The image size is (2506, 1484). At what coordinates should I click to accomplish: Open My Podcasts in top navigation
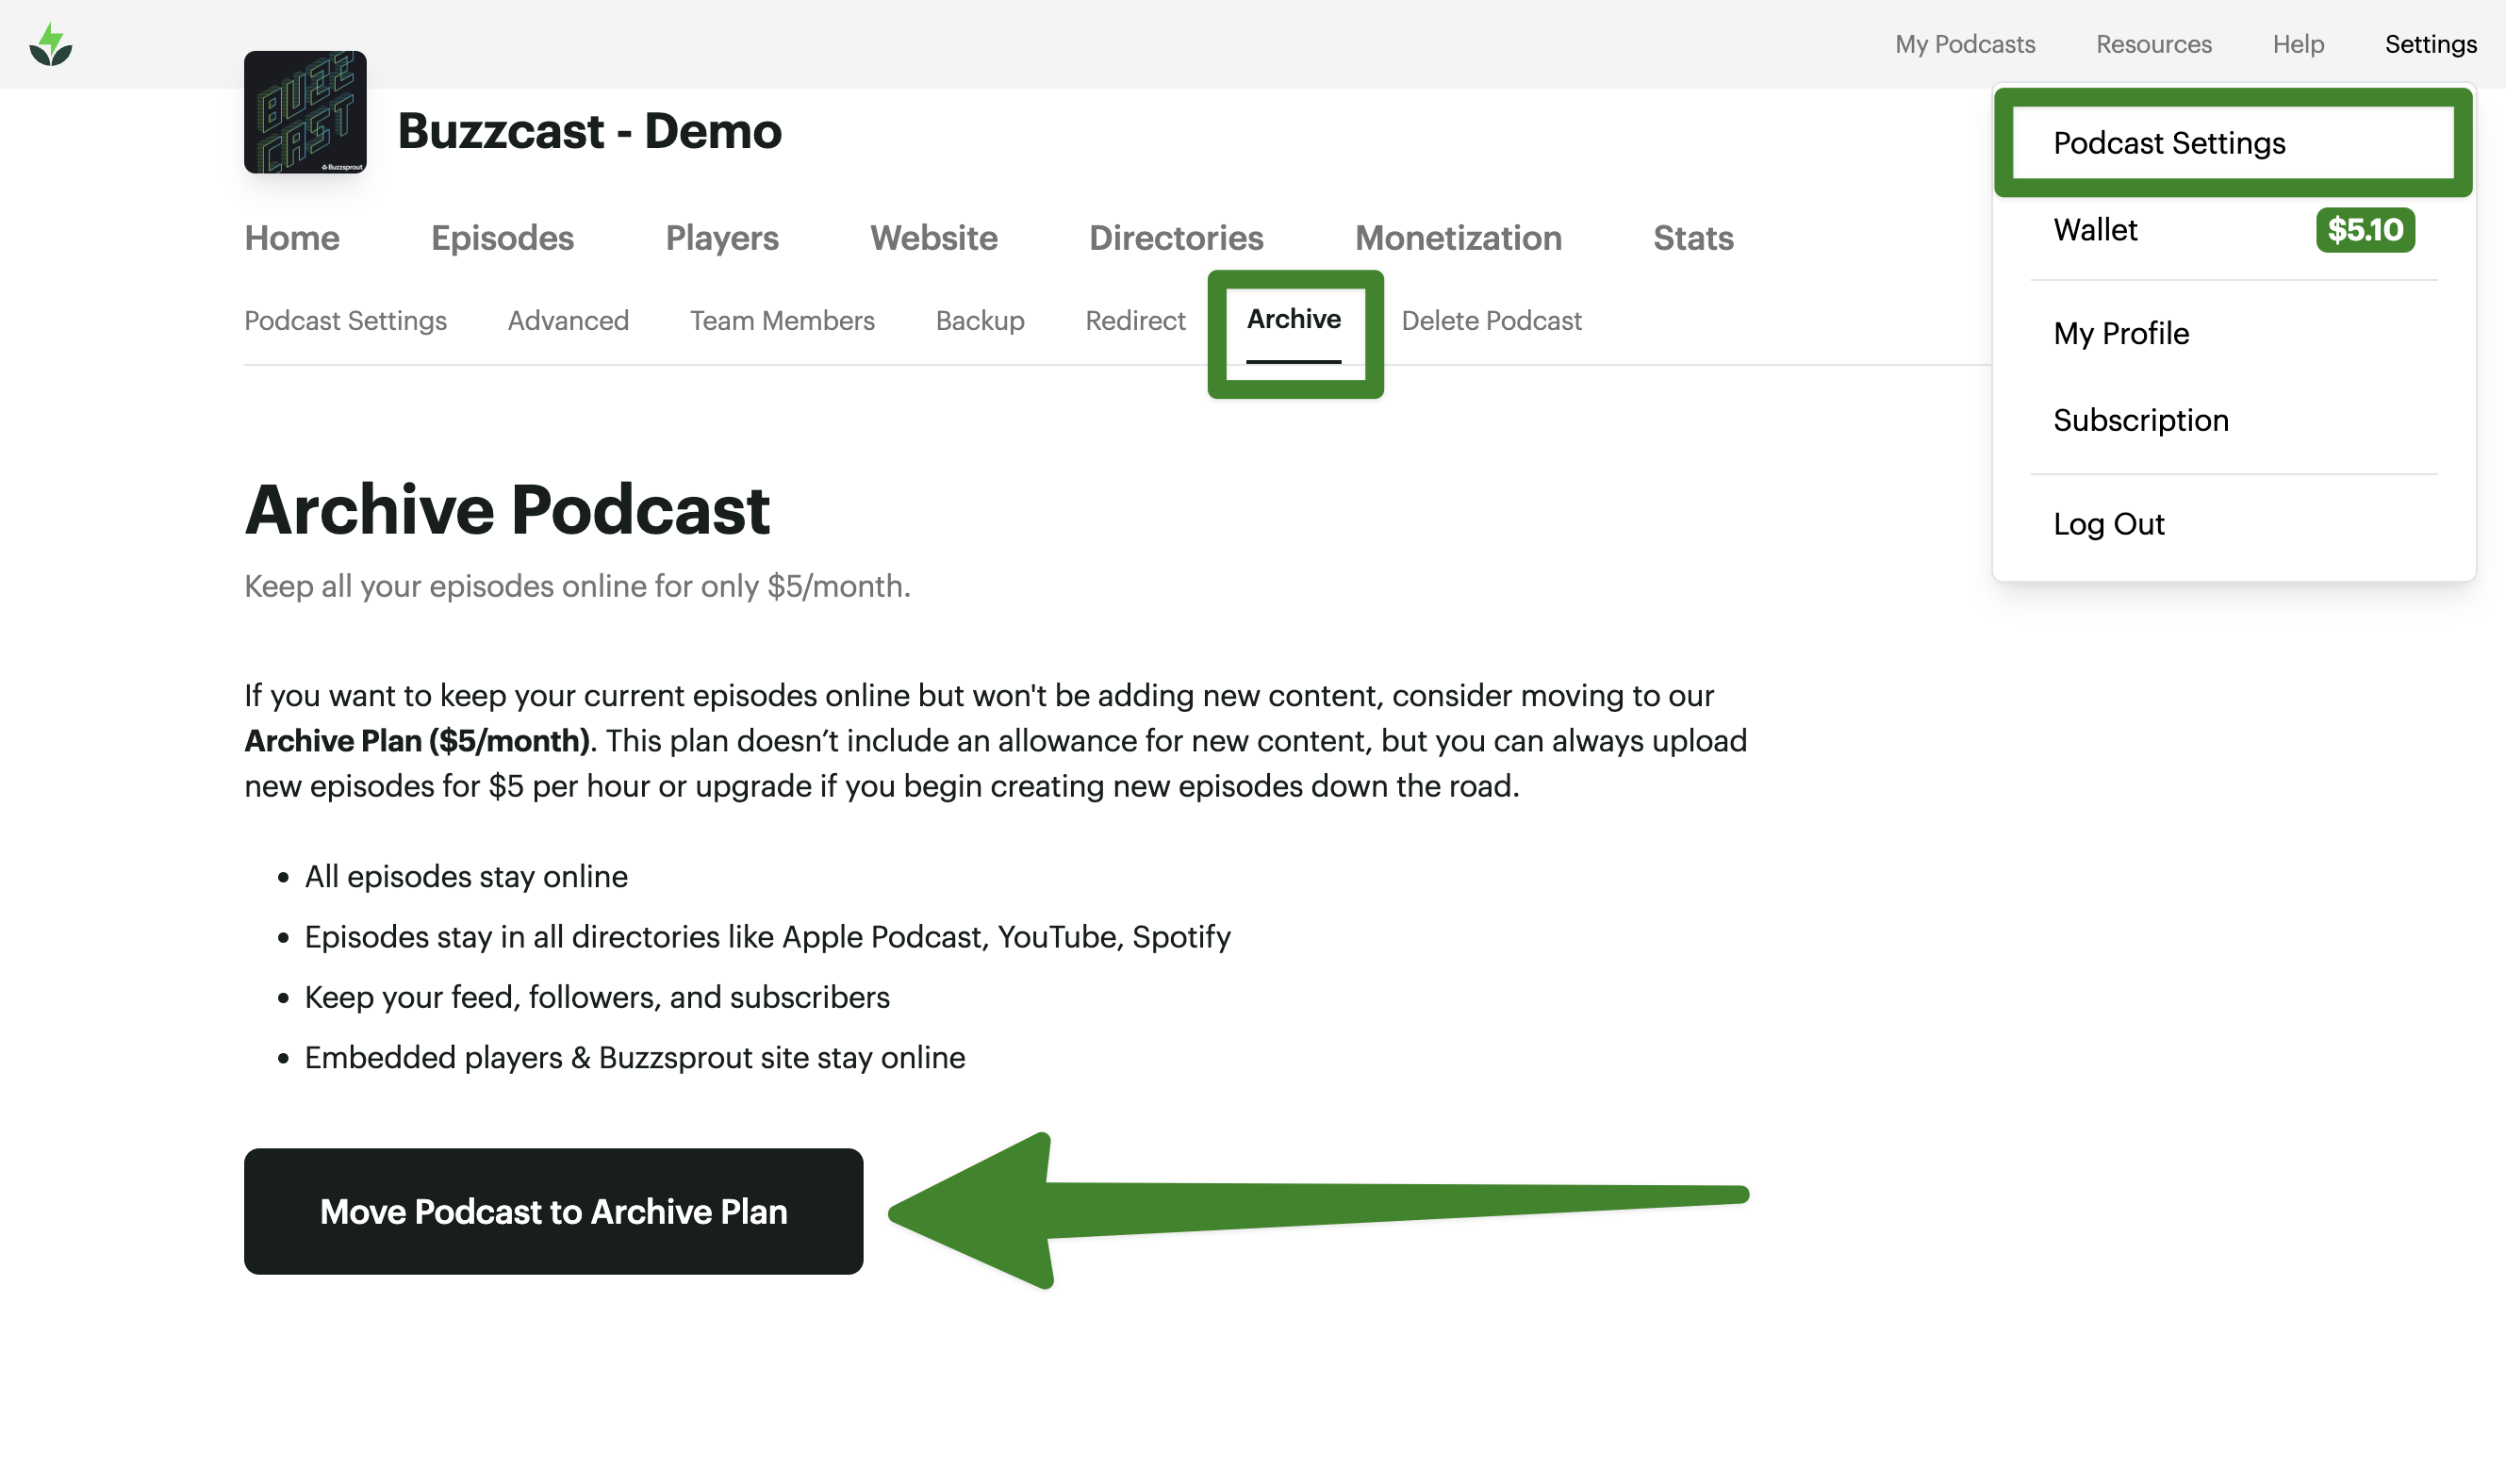(1964, 44)
